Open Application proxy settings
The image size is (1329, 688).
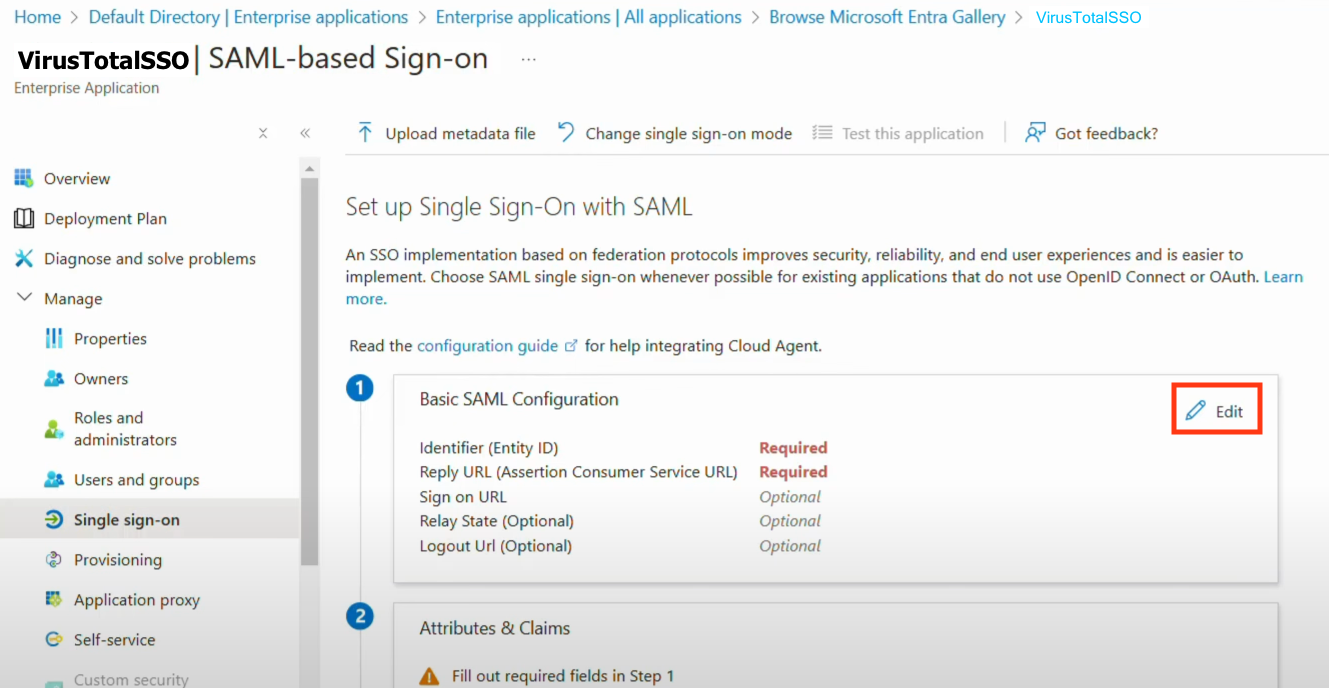[x=137, y=599]
